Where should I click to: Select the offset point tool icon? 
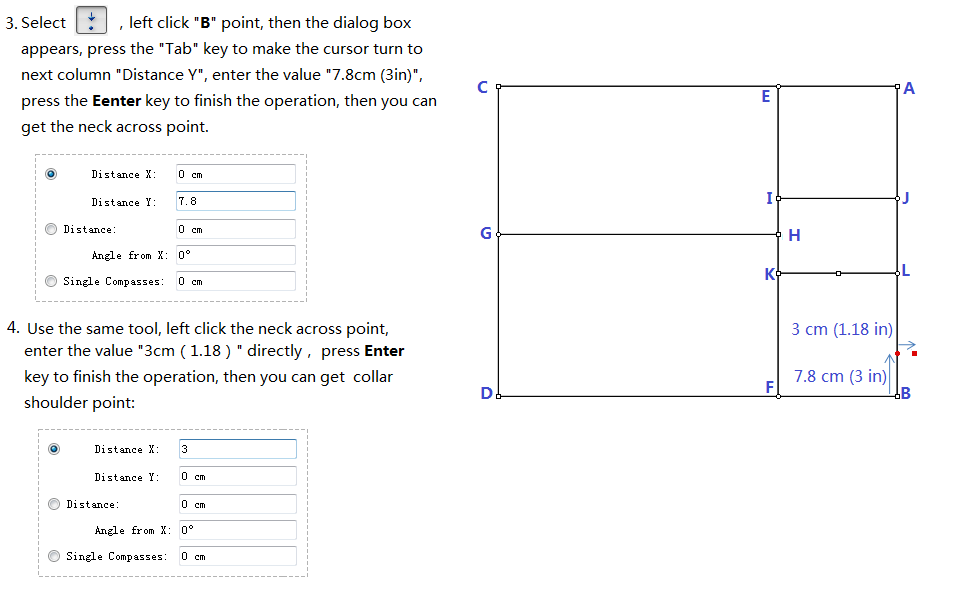(x=91, y=21)
